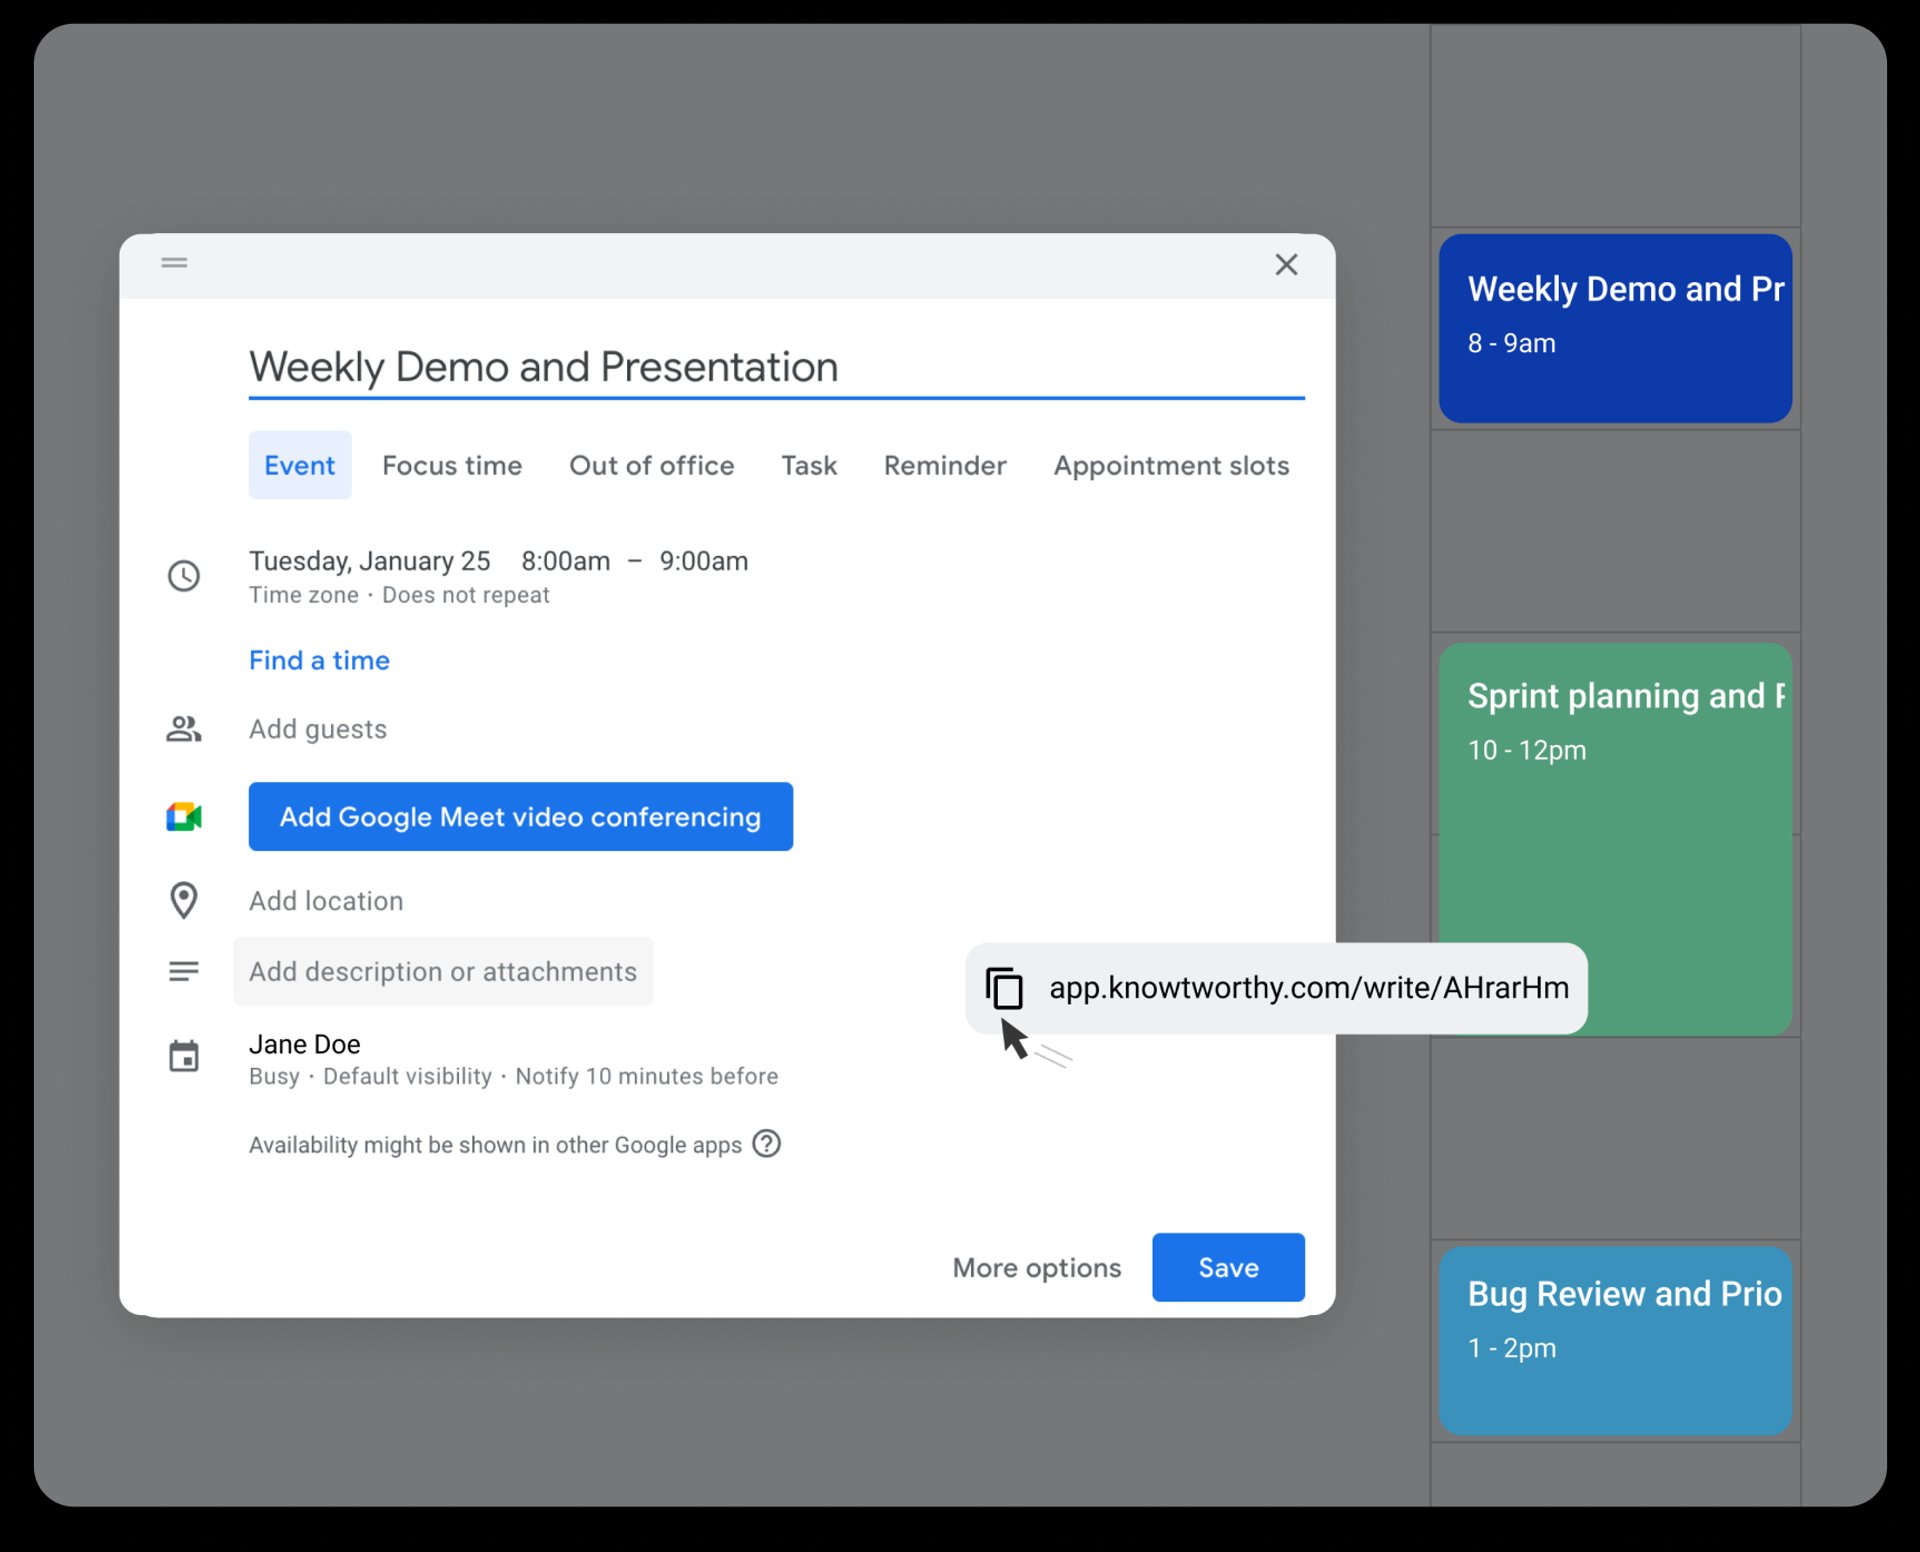Open the availability help question mark icon

pyautogui.click(x=766, y=1144)
